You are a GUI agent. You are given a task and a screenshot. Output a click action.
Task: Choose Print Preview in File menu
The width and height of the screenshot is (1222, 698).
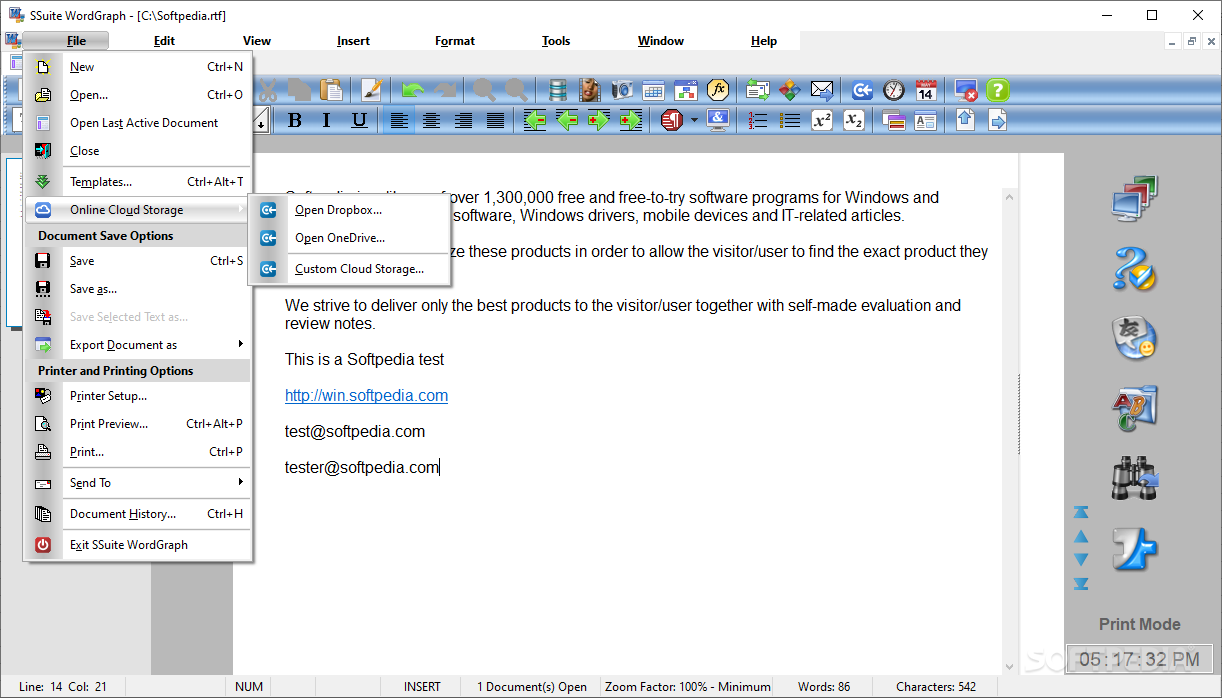[137, 424]
